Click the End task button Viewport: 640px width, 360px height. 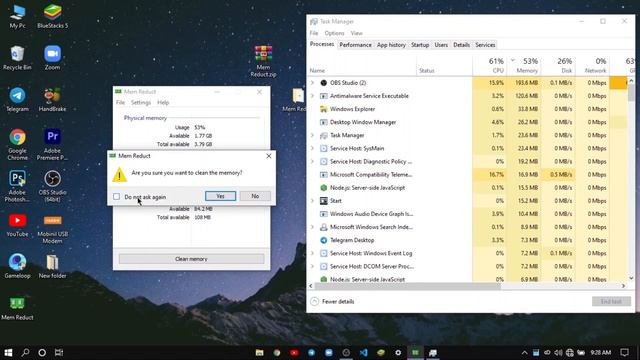(x=611, y=302)
